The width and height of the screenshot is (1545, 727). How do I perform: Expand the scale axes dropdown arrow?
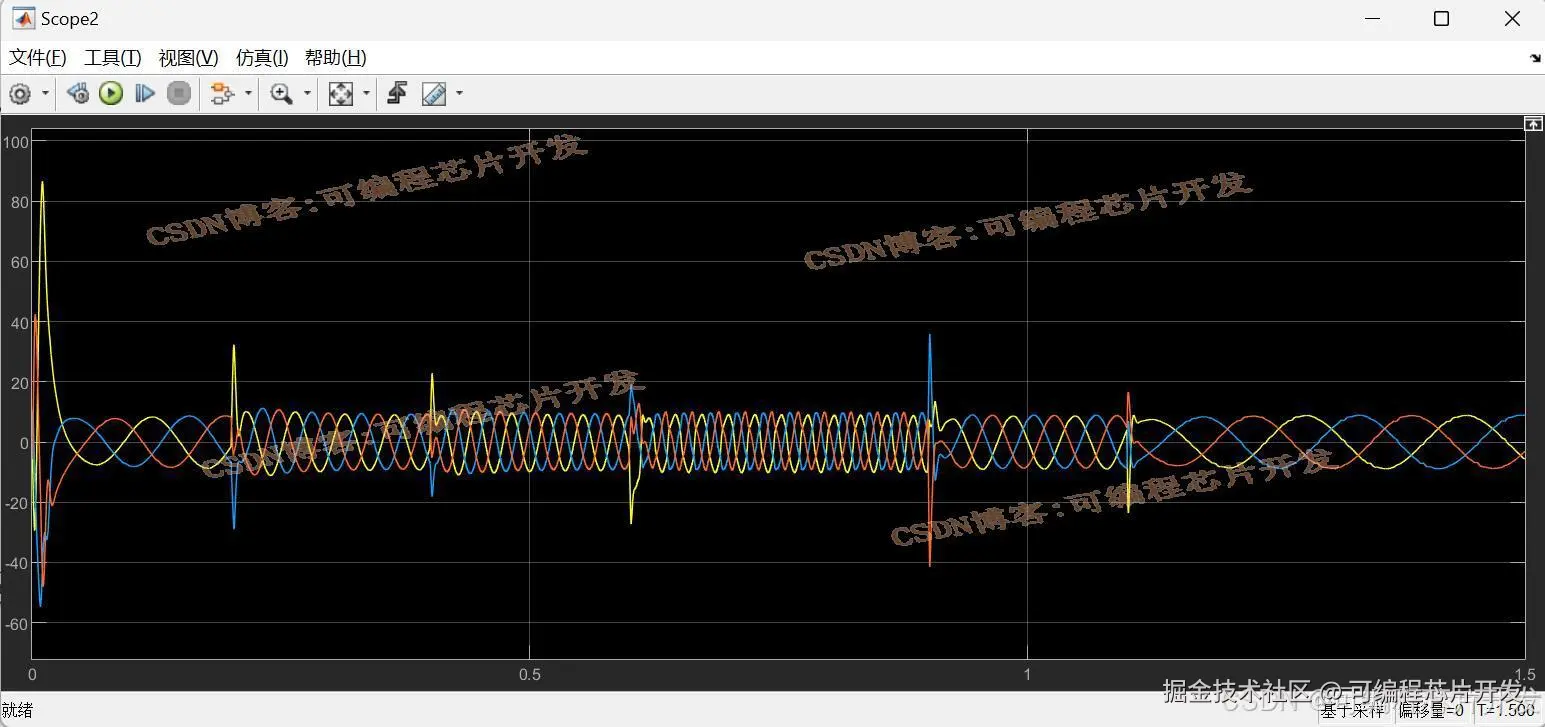coord(366,94)
